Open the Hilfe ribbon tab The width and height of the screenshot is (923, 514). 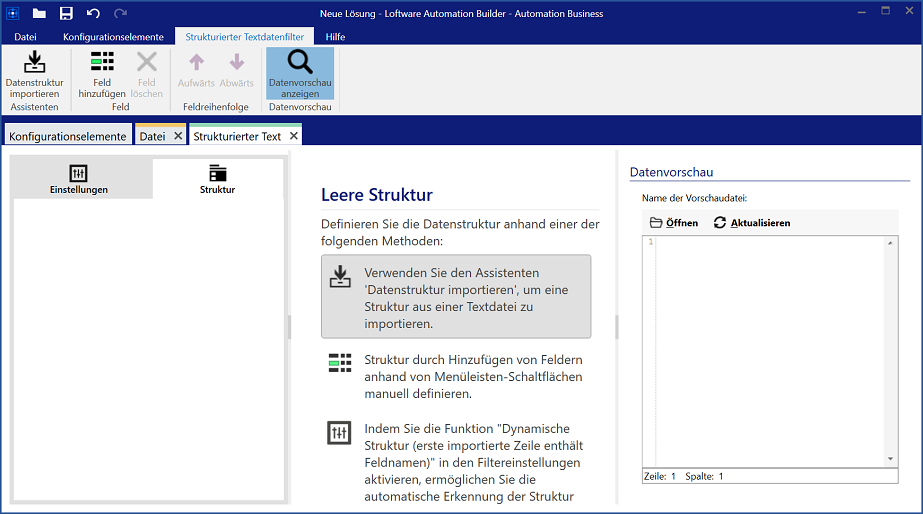point(335,37)
